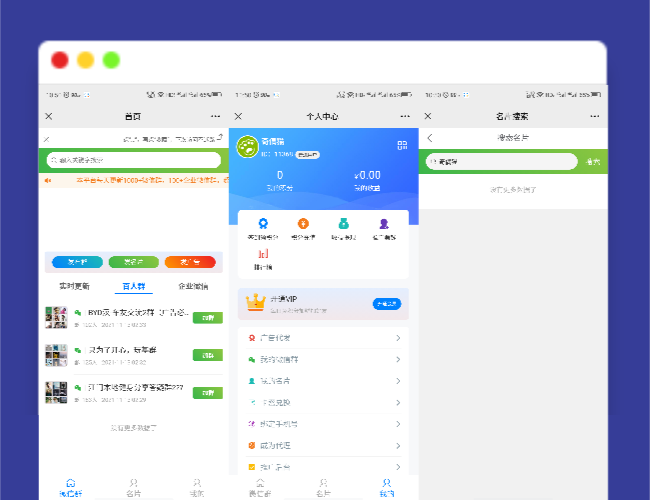This screenshot has width=650, height=500.
Task: Switch to the 百人群 tab
Action: (133, 286)
